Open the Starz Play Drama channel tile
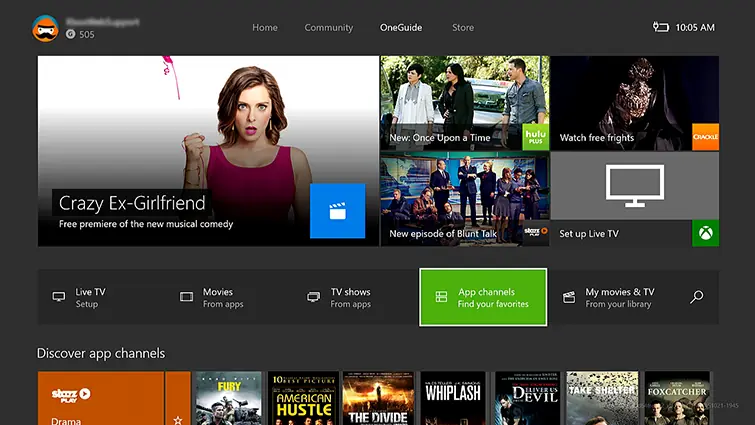Screen dimensions: 755x425 [x=101, y=399]
